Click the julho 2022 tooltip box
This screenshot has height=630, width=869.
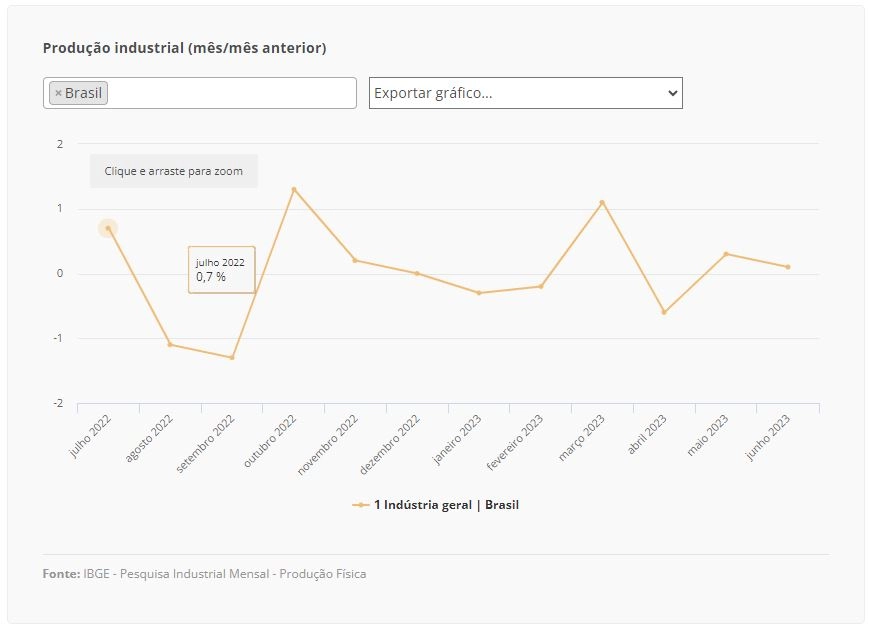[x=222, y=270]
